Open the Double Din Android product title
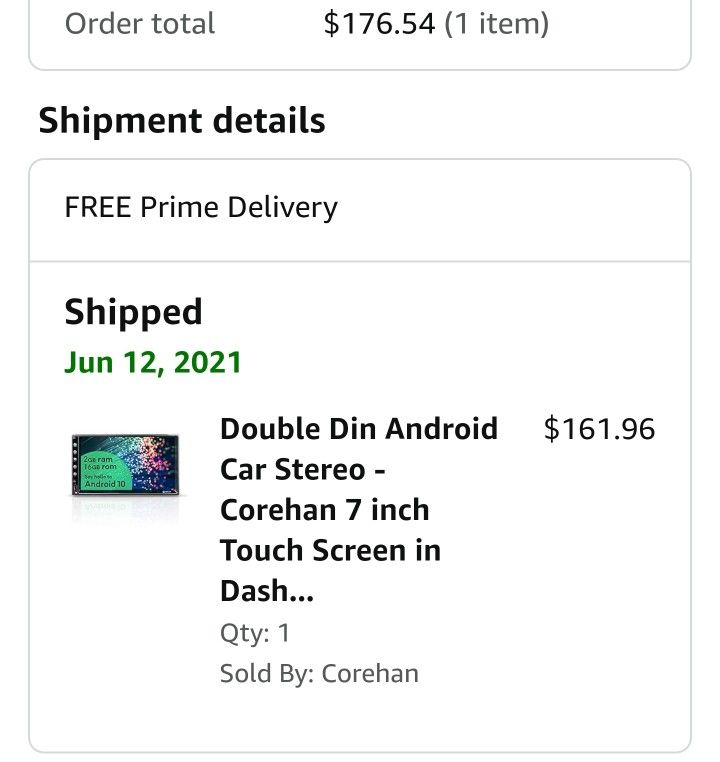Viewport: 720px width, 762px height. click(358, 429)
